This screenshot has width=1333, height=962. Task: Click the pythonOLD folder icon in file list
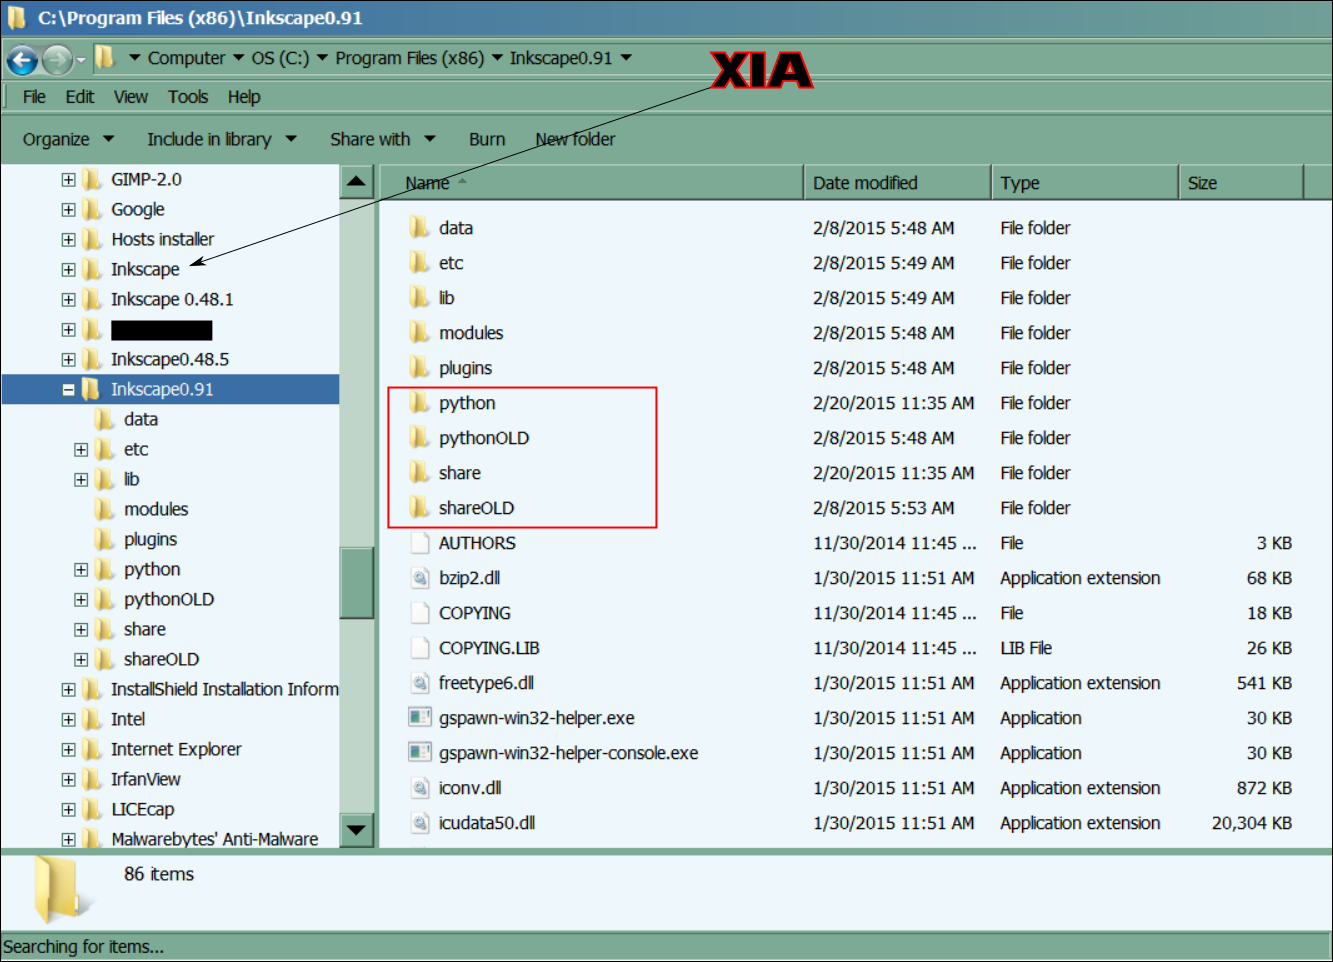click(x=420, y=438)
